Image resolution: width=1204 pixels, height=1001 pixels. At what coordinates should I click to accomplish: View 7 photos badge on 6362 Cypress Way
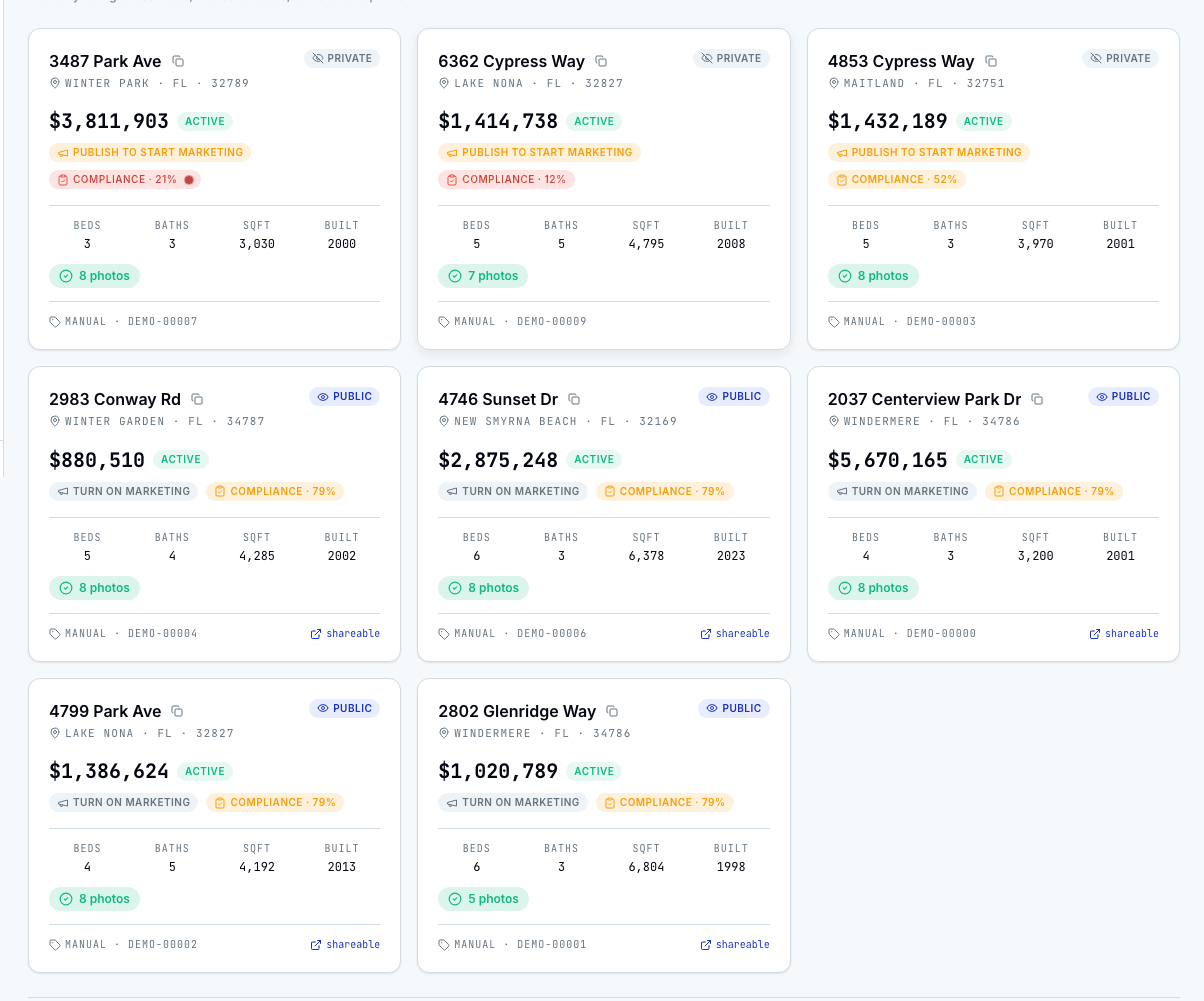pos(483,276)
